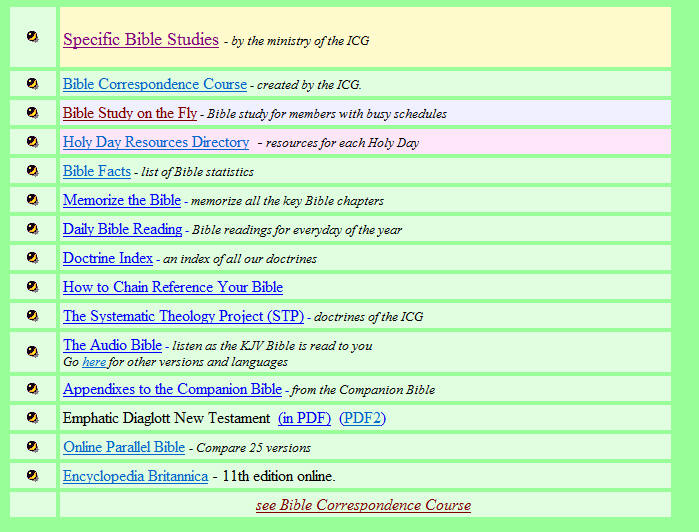
Task: Select text 'list of Bible statistics'
Action: (197, 172)
